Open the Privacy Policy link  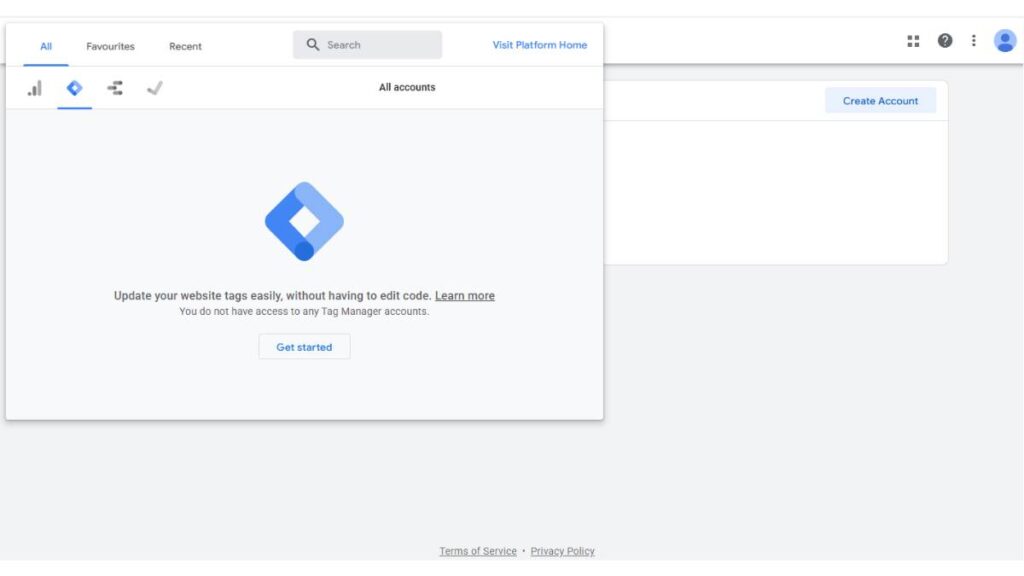click(562, 551)
